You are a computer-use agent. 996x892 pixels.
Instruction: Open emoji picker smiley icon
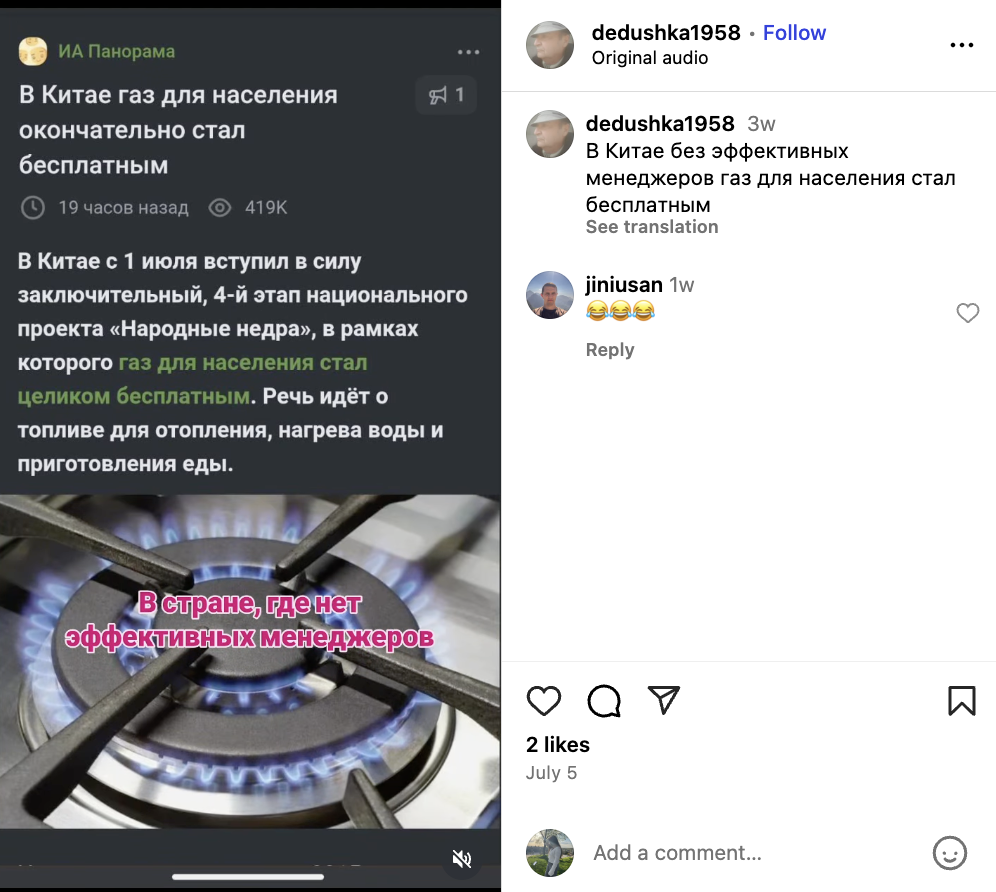[950, 853]
